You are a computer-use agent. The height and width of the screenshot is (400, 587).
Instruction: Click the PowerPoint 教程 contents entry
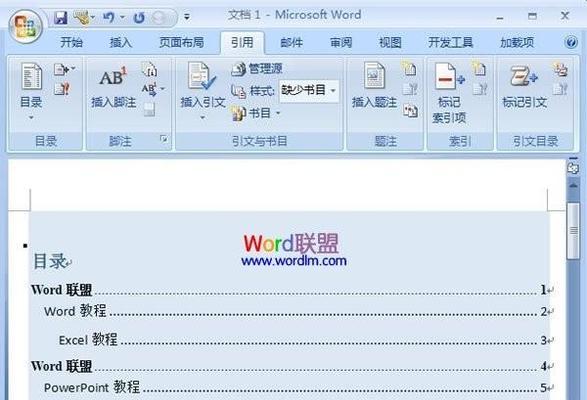(296, 387)
